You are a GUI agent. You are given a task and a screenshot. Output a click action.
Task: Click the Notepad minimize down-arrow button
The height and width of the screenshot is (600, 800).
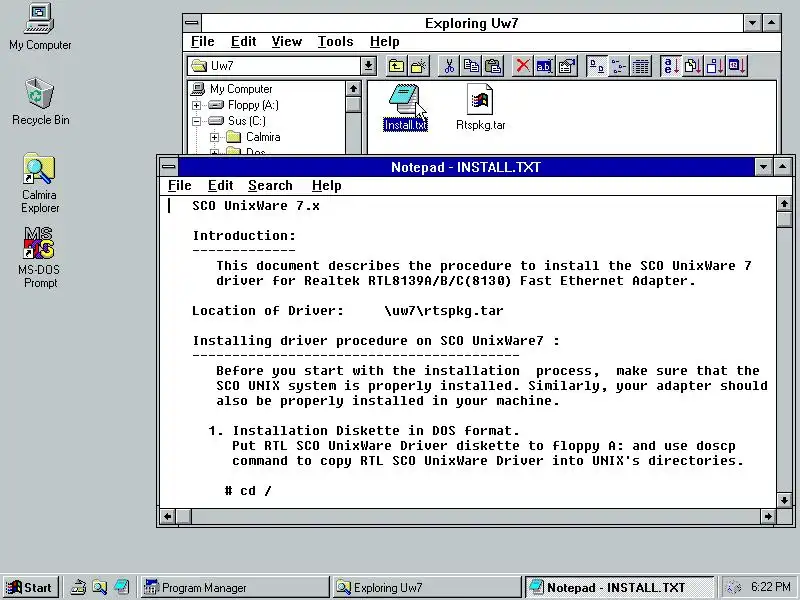point(763,167)
